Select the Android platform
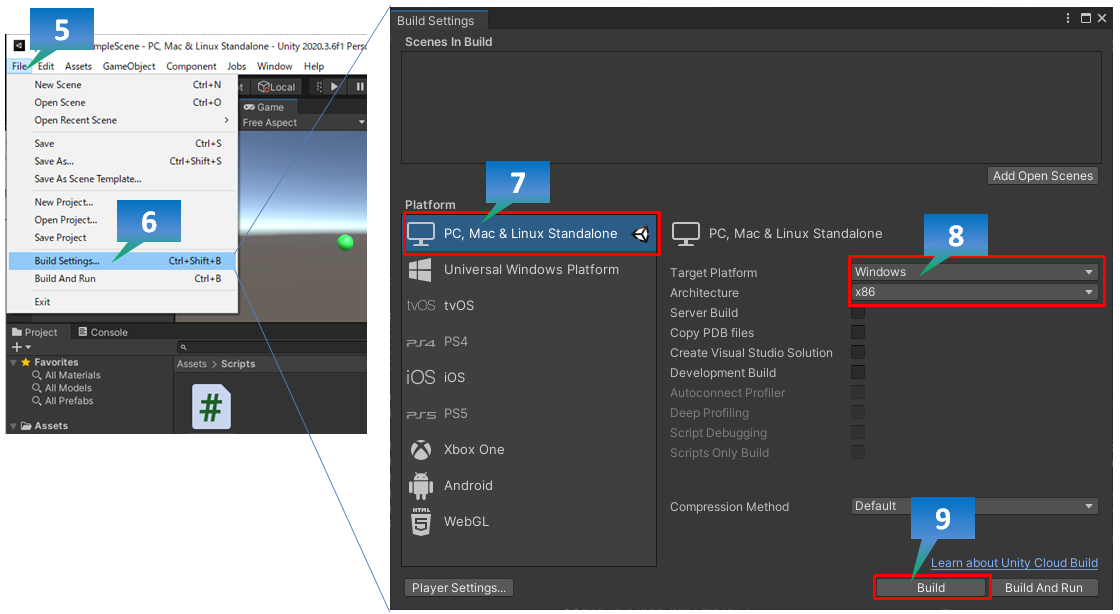Screen dimensions: 1120x614 tap(529, 486)
